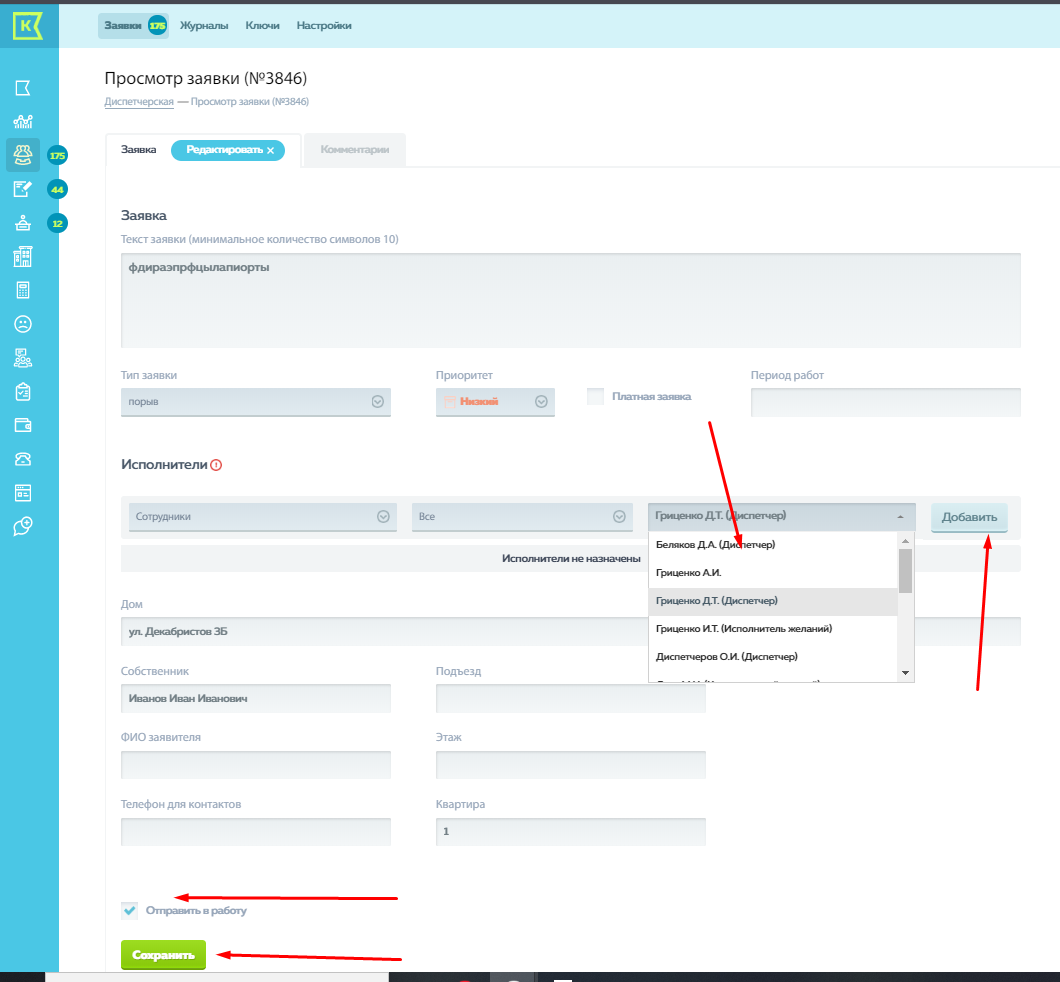Click the Подъезд input field
This screenshot has width=1060, height=982.
(571, 699)
